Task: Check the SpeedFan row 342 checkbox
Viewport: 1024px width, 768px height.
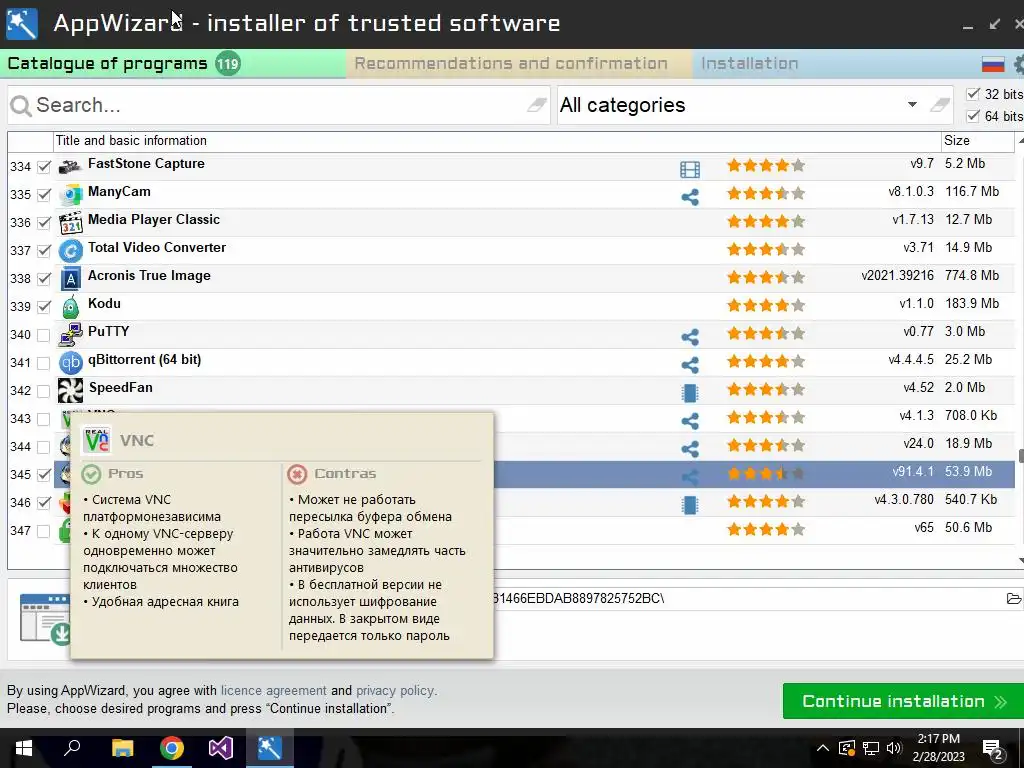Action: [44, 392]
